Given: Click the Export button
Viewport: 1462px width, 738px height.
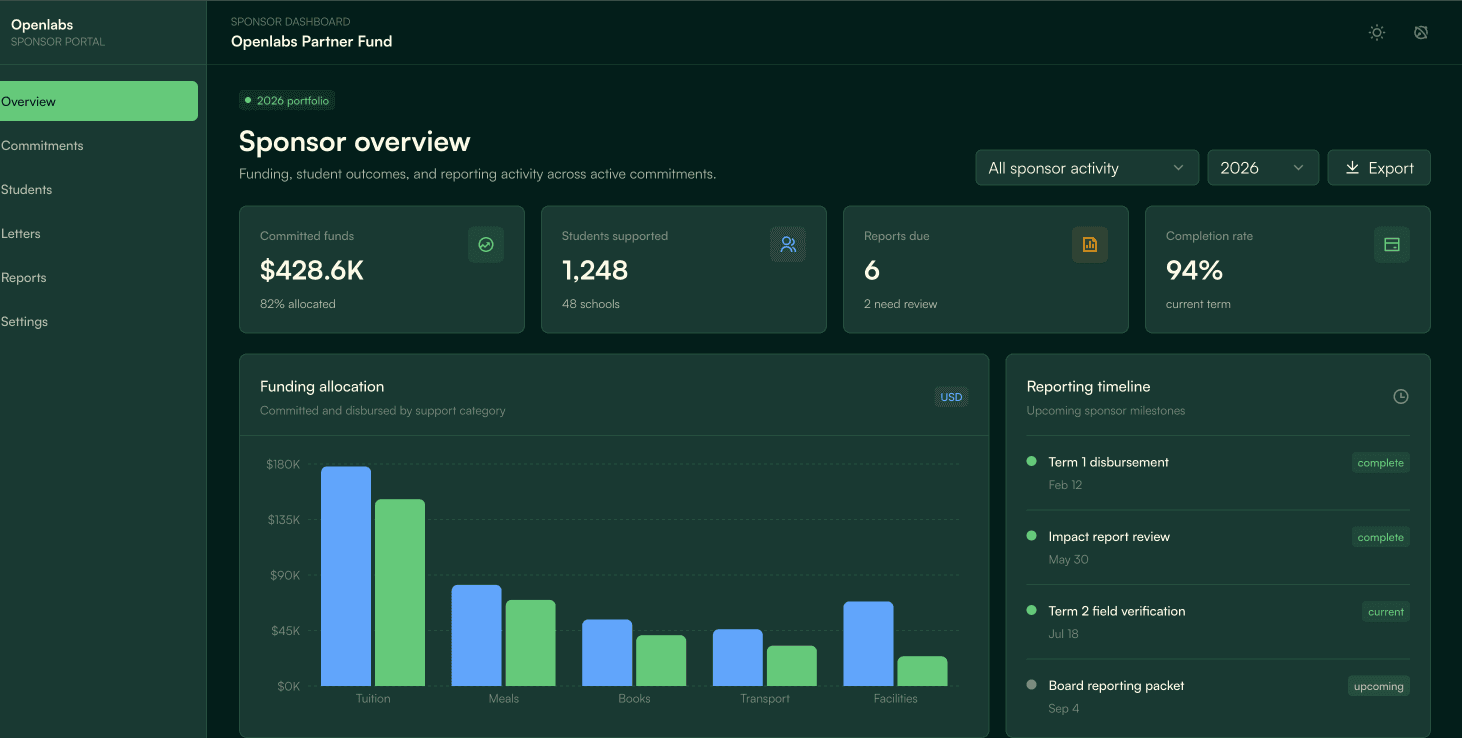Looking at the screenshot, I should [1379, 168].
